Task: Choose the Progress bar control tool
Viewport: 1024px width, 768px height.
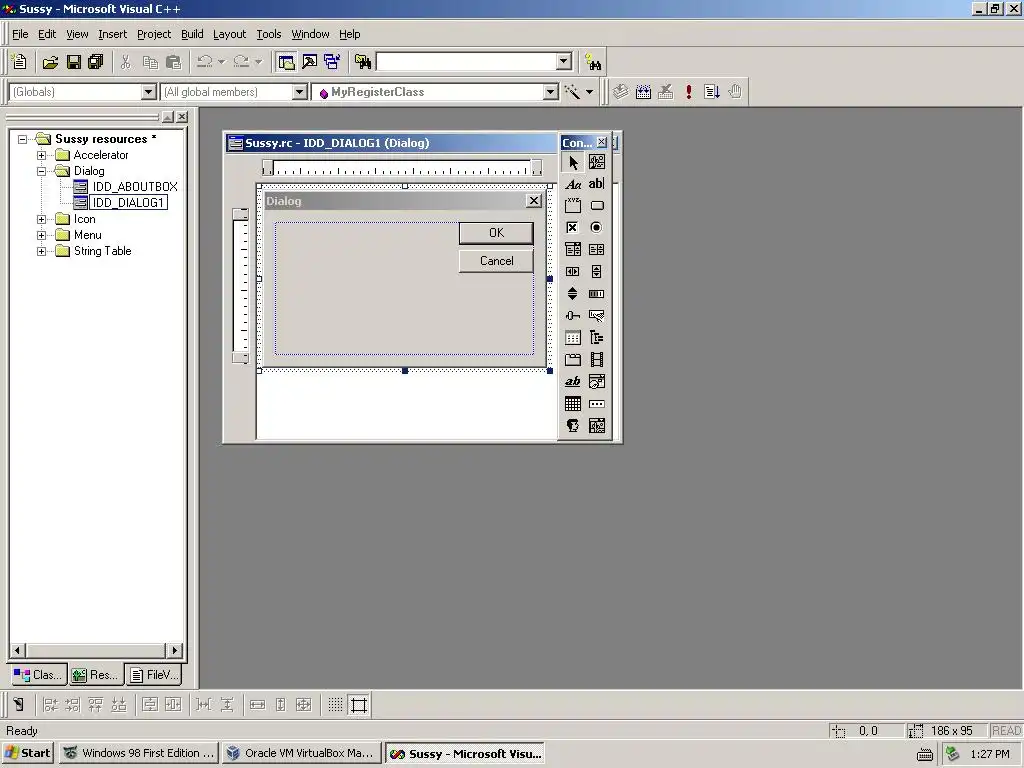Action: pos(597,294)
